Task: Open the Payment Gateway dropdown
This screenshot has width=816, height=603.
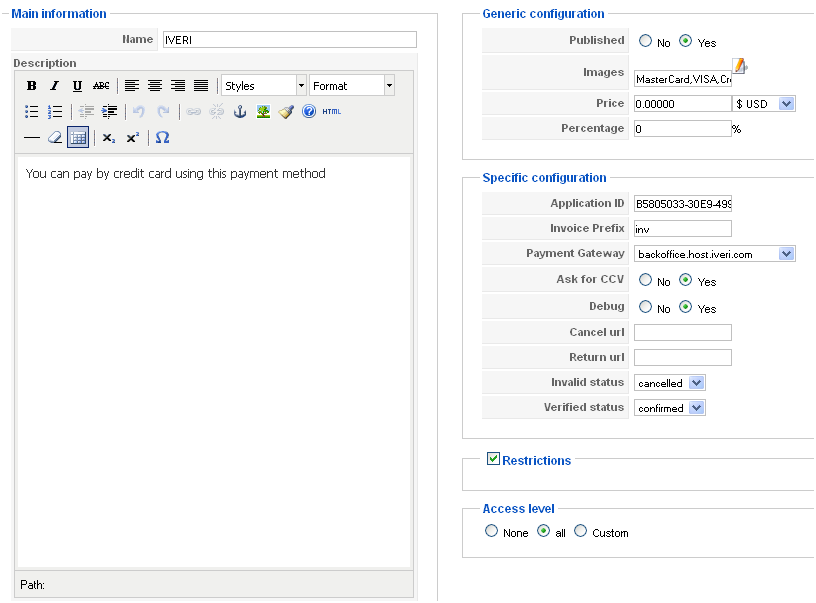Action: [x=714, y=254]
